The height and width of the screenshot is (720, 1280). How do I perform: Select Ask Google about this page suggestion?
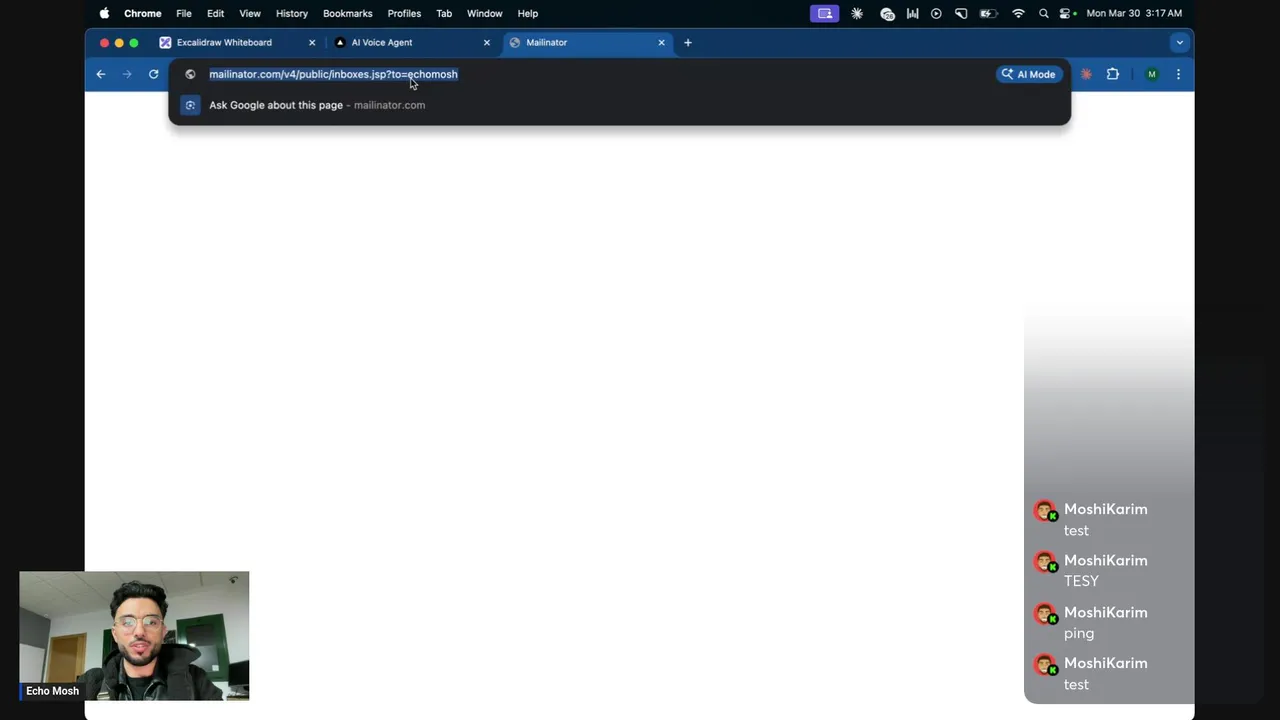click(x=620, y=105)
